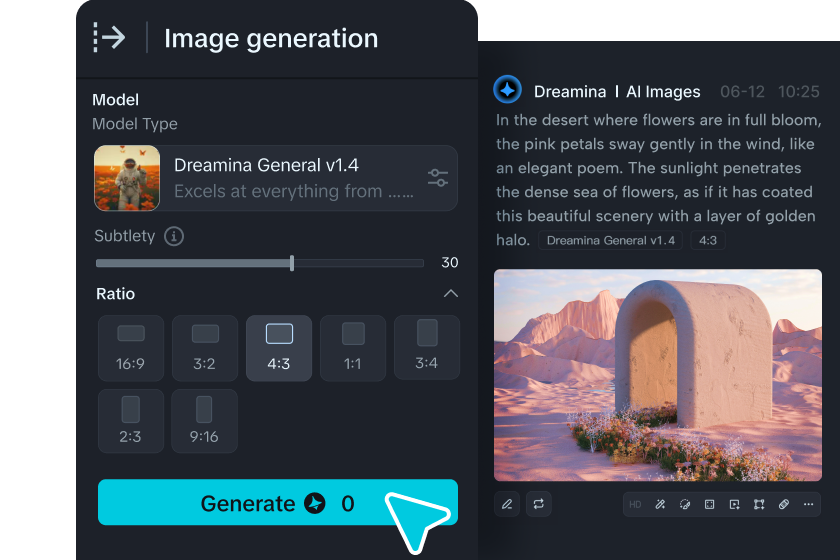This screenshot has width=840, height=560.
Task: Click the magic wand retouch icon
Action: tap(660, 504)
